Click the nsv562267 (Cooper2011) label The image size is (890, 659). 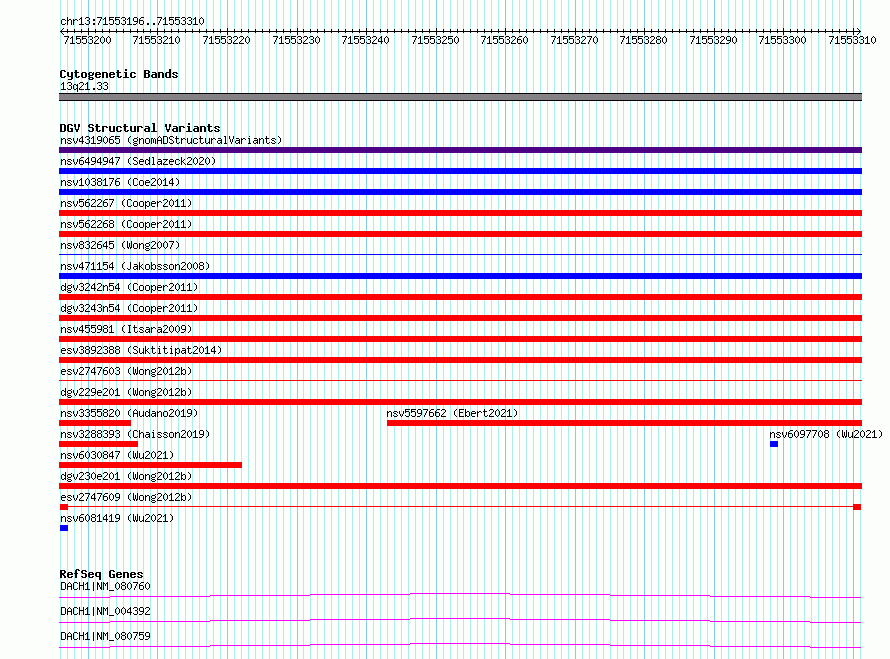126,203
